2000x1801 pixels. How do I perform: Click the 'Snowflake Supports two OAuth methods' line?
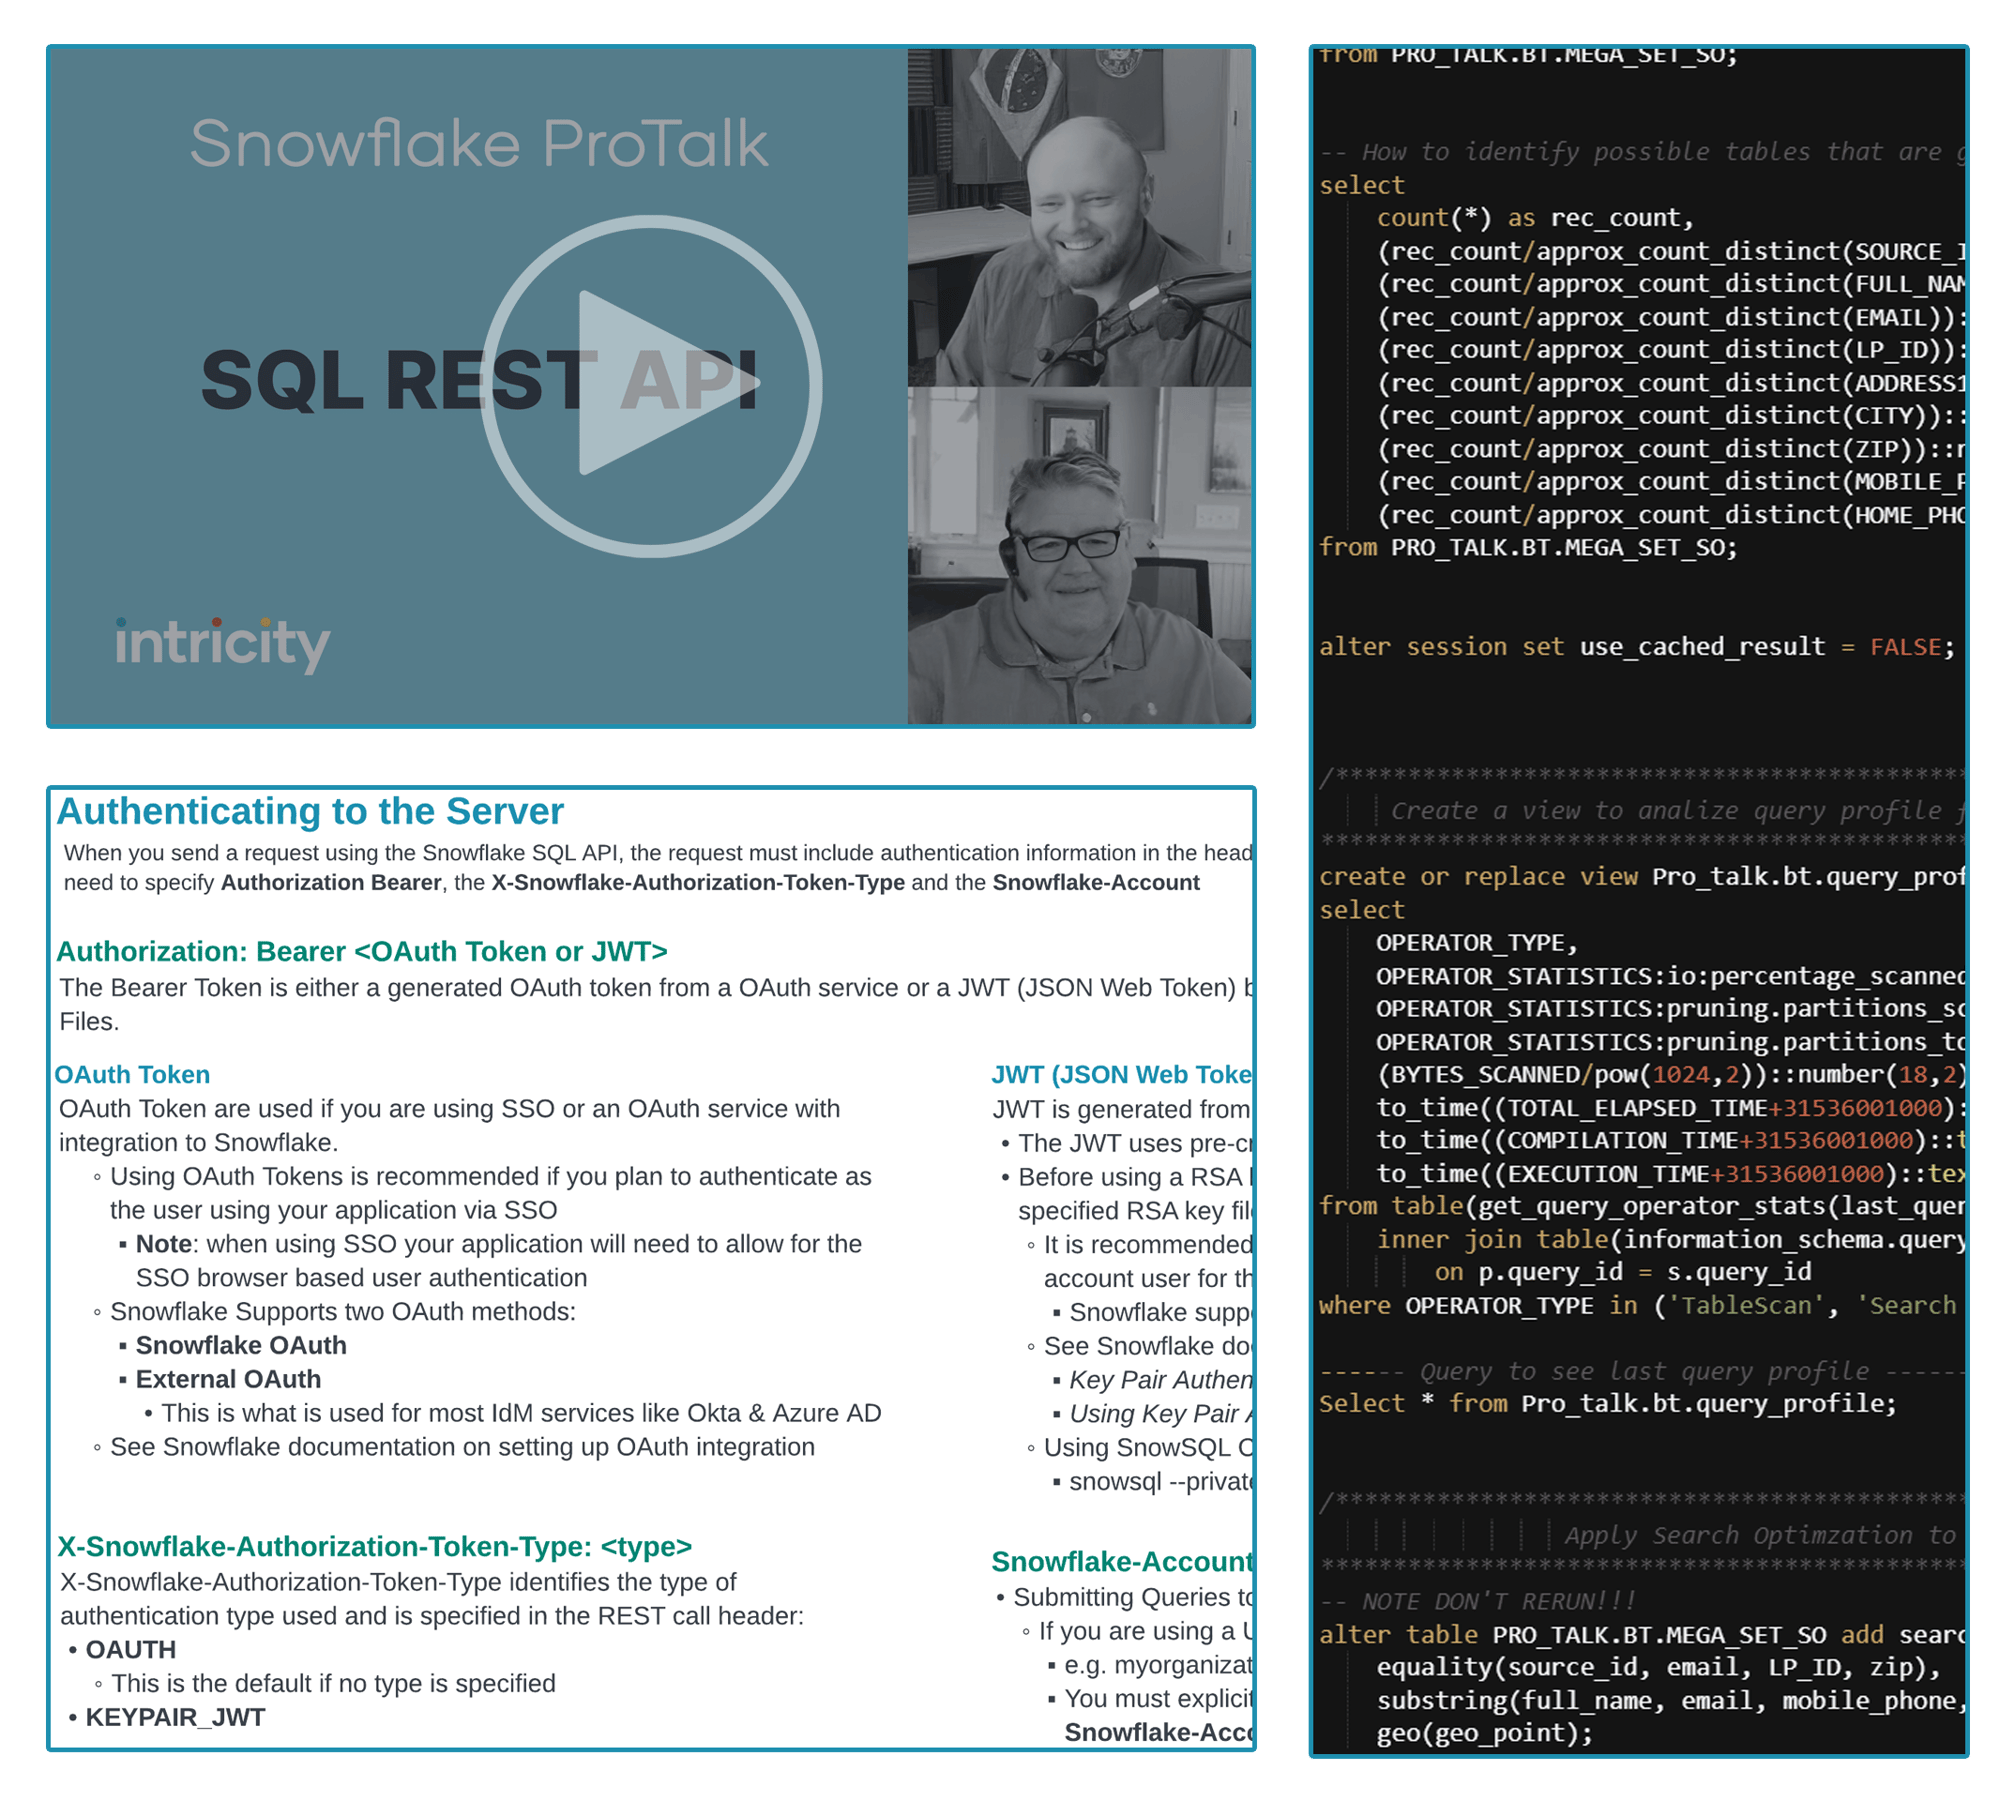pos(343,1311)
